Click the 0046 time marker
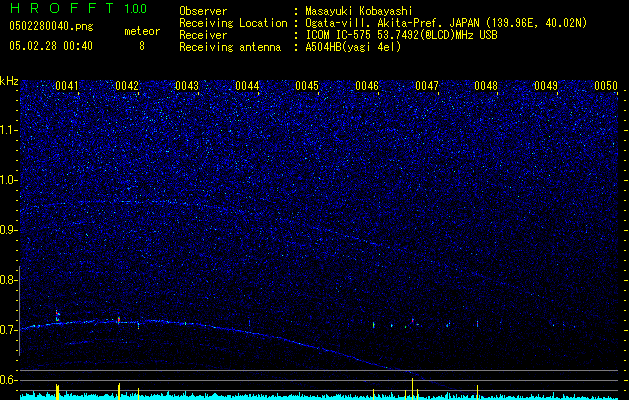Viewport: 629px width, 400px height. click(367, 86)
